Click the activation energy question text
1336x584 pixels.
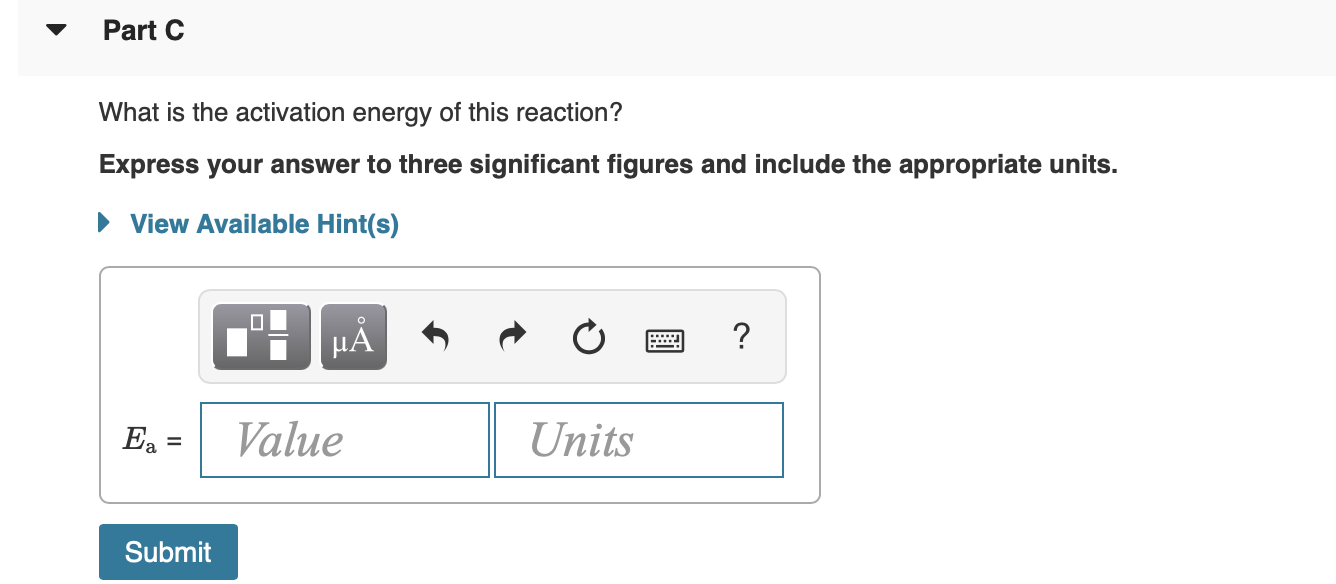point(360,112)
